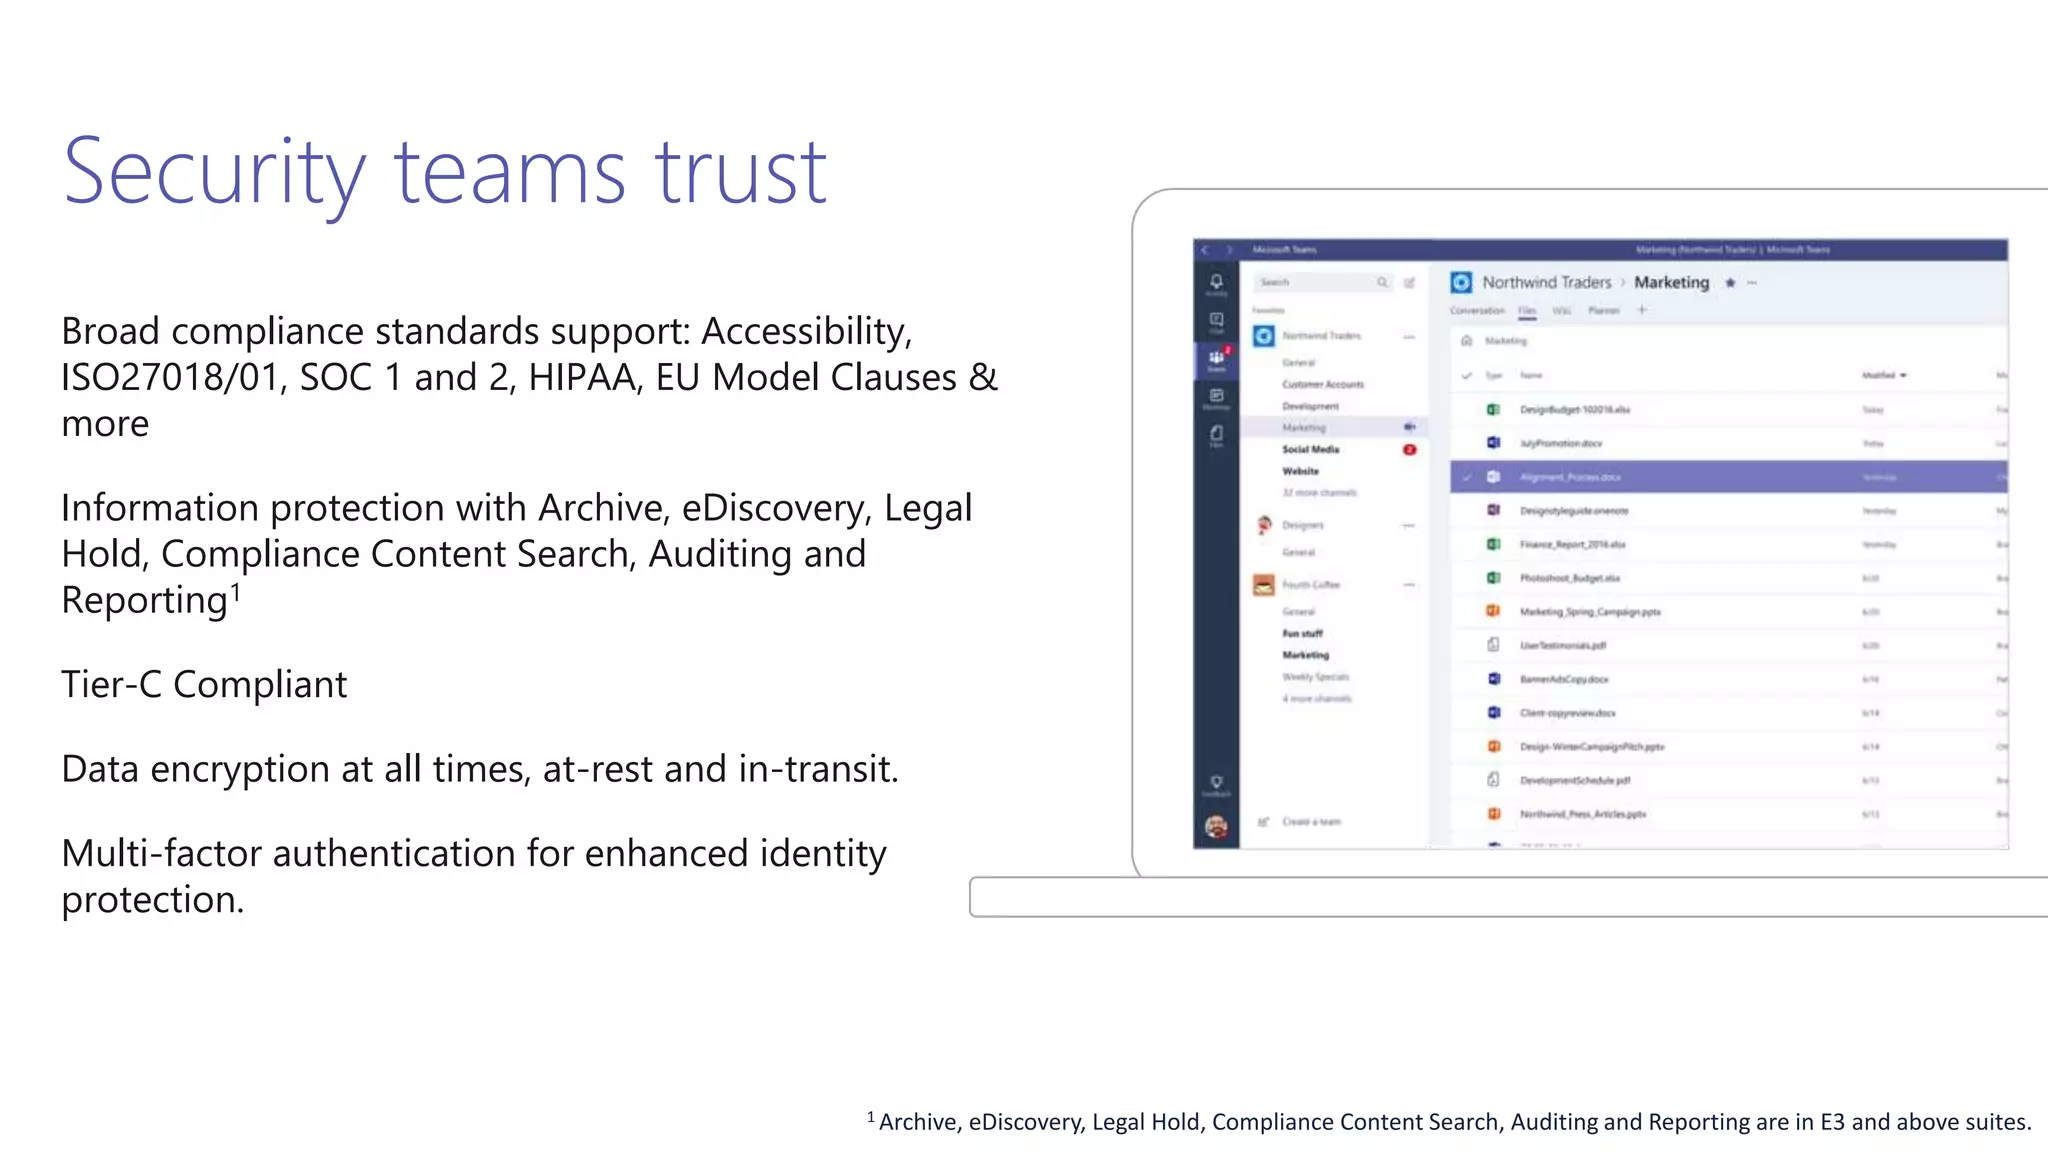Click the Fourth Coffee team avatar

(1264, 585)
